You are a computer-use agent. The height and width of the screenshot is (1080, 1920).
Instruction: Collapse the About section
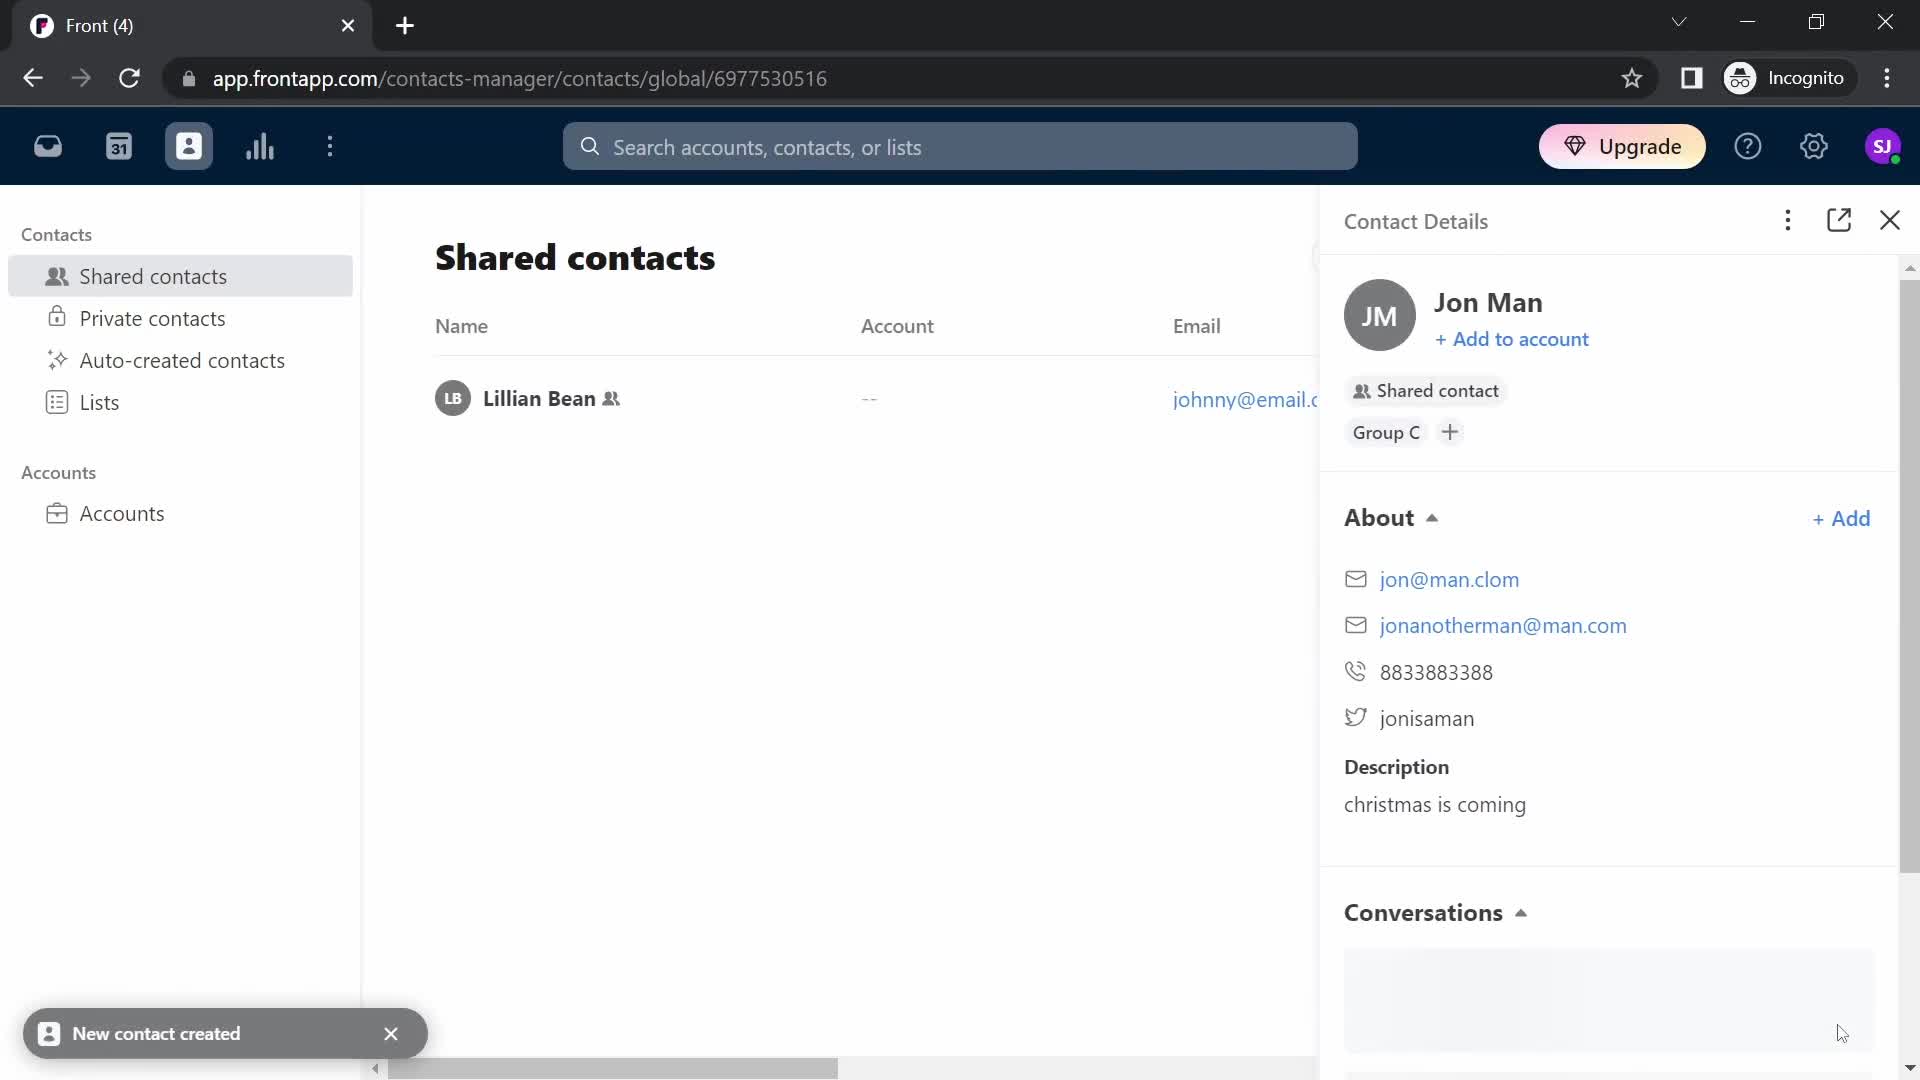(1431, 517)
